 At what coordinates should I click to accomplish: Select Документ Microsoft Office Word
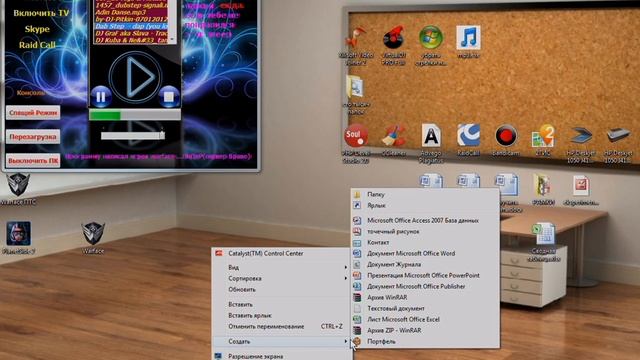(x=425, y=253)
